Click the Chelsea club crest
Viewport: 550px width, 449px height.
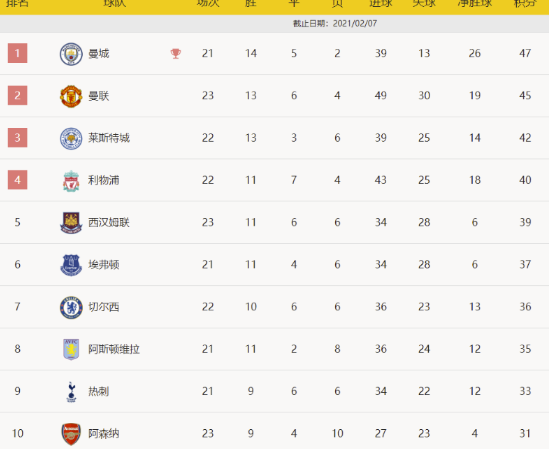tap(71, 307)
